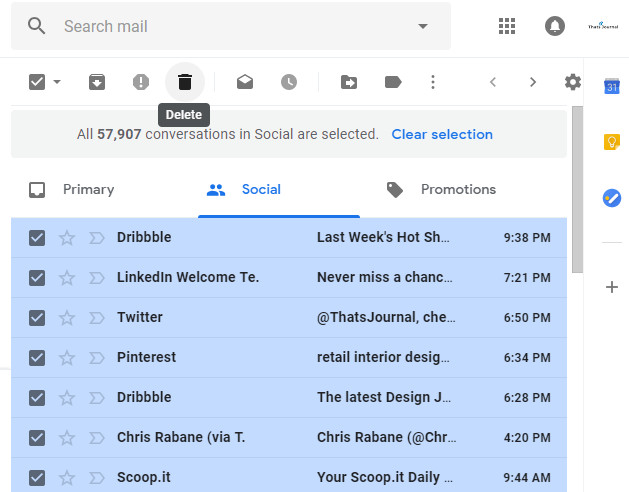
Task: Archive the selected conversations
Action: [x=97, y=82]
